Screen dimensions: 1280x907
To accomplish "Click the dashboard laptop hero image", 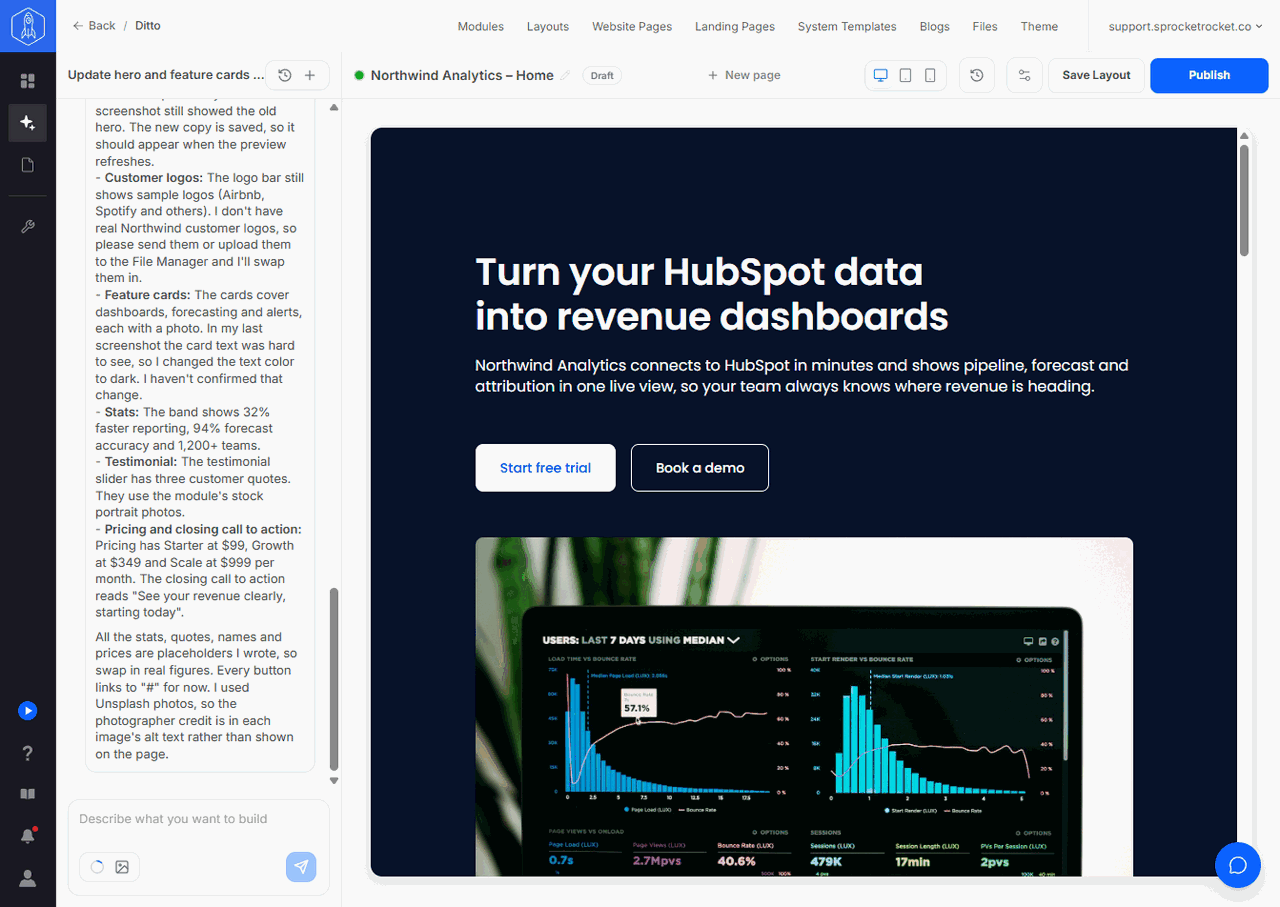I will coord(804,707).
